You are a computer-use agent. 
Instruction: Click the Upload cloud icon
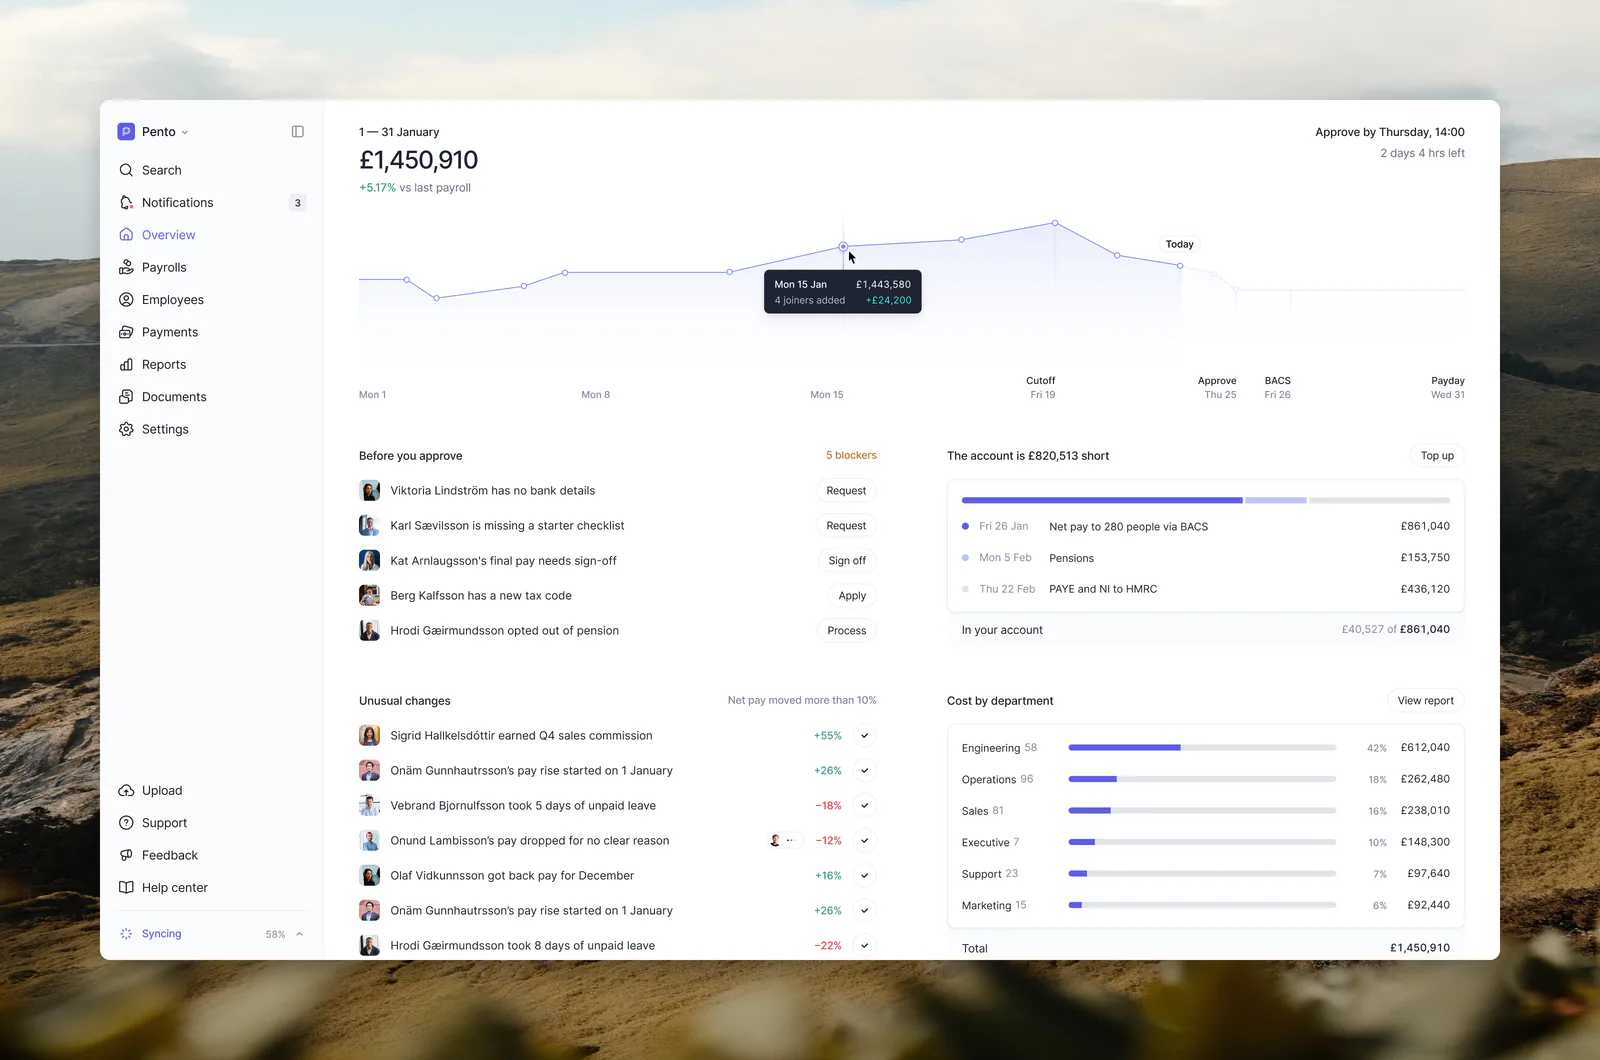pos(126,791)
